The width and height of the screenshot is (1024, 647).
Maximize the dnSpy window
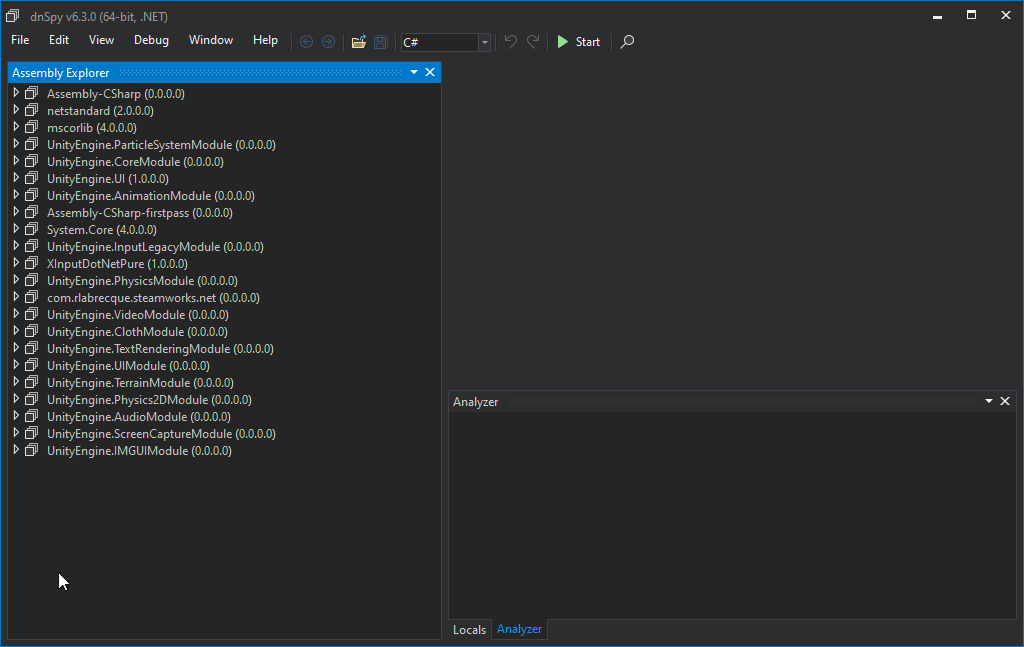[971, 16]
